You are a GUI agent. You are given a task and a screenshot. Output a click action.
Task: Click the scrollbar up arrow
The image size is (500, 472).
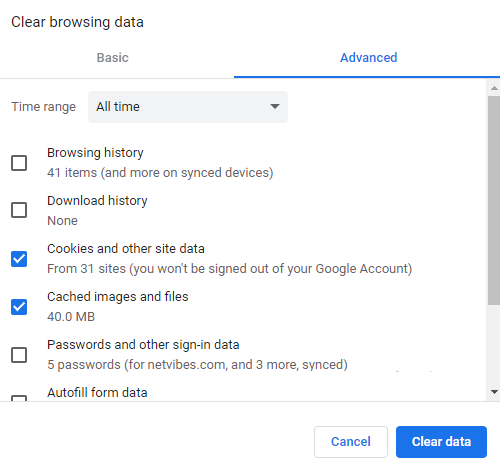click(494, 88)
